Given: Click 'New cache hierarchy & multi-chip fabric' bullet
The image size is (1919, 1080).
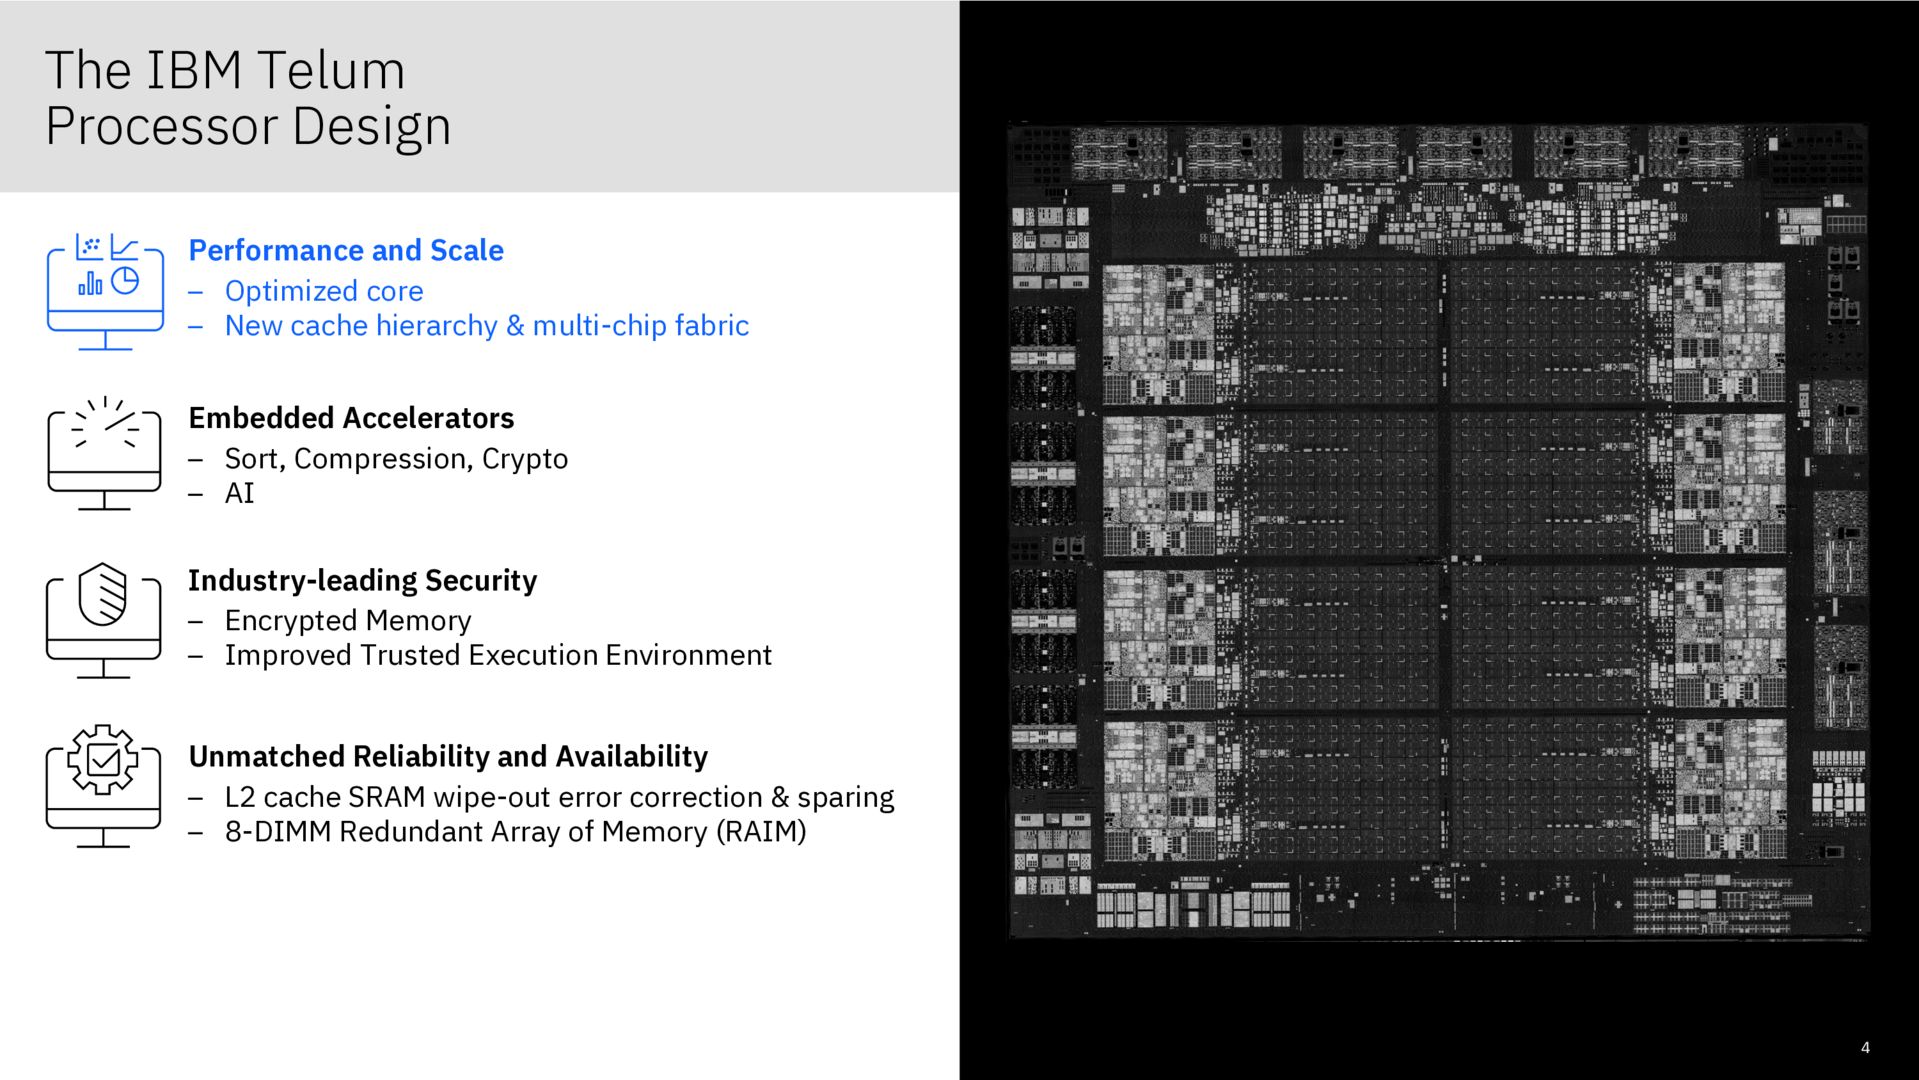Looking at the screenshot, I should click(x=487, y=326).
